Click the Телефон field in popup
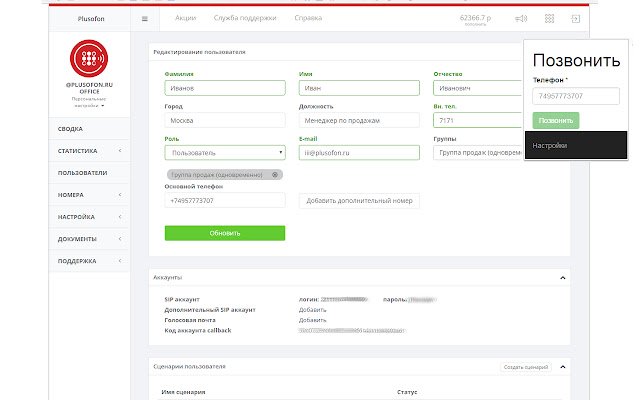The image size is (640, 400). [x=576, y=96]
